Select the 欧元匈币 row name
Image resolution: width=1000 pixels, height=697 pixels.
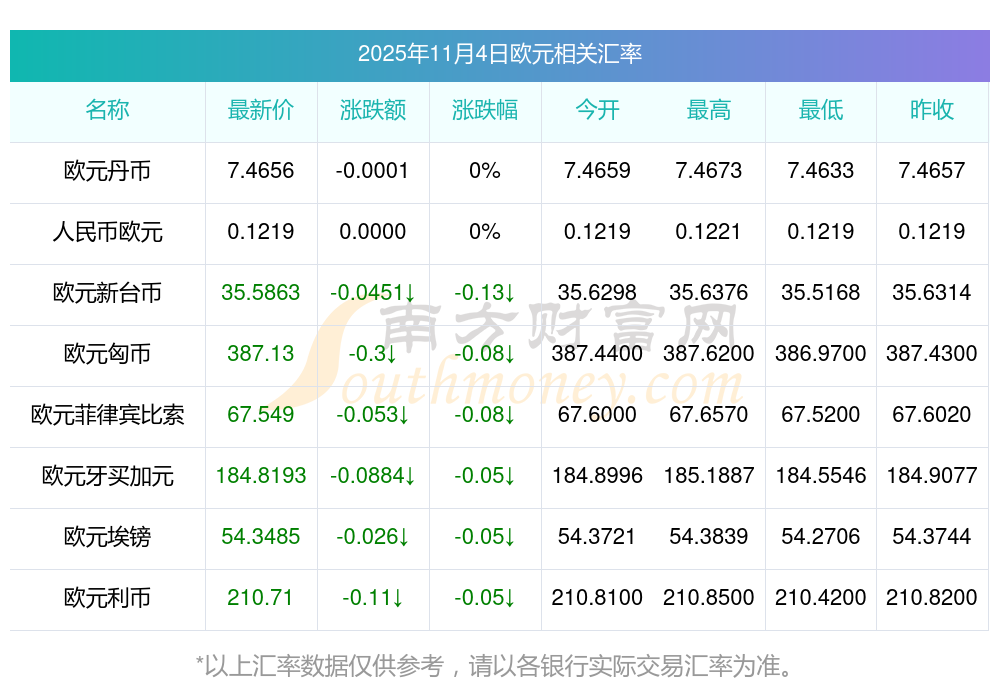pos(107,353)
